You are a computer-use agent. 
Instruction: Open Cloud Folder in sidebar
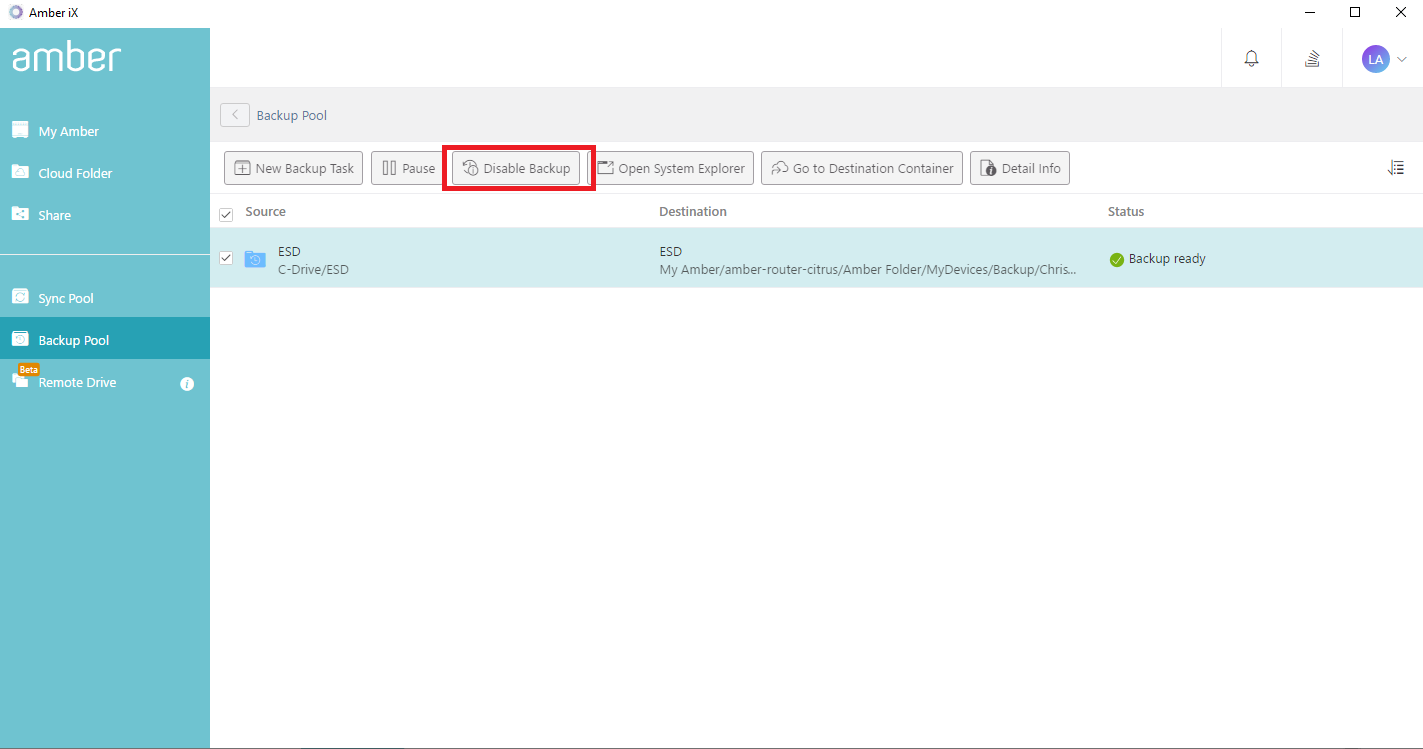(105, 173)
